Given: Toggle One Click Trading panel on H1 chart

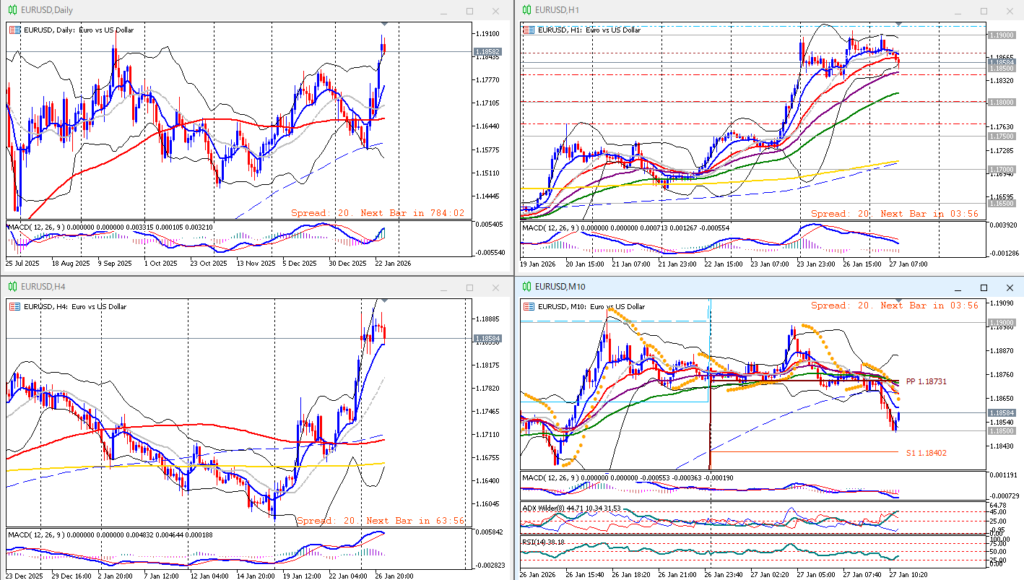Looking at the screenshot, I should pyautogui.click(x=528, y=30).
